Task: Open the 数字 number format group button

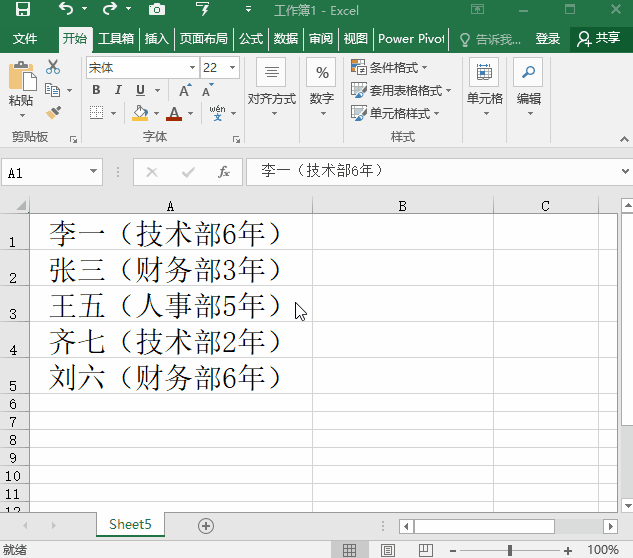Action: (322, 88)
